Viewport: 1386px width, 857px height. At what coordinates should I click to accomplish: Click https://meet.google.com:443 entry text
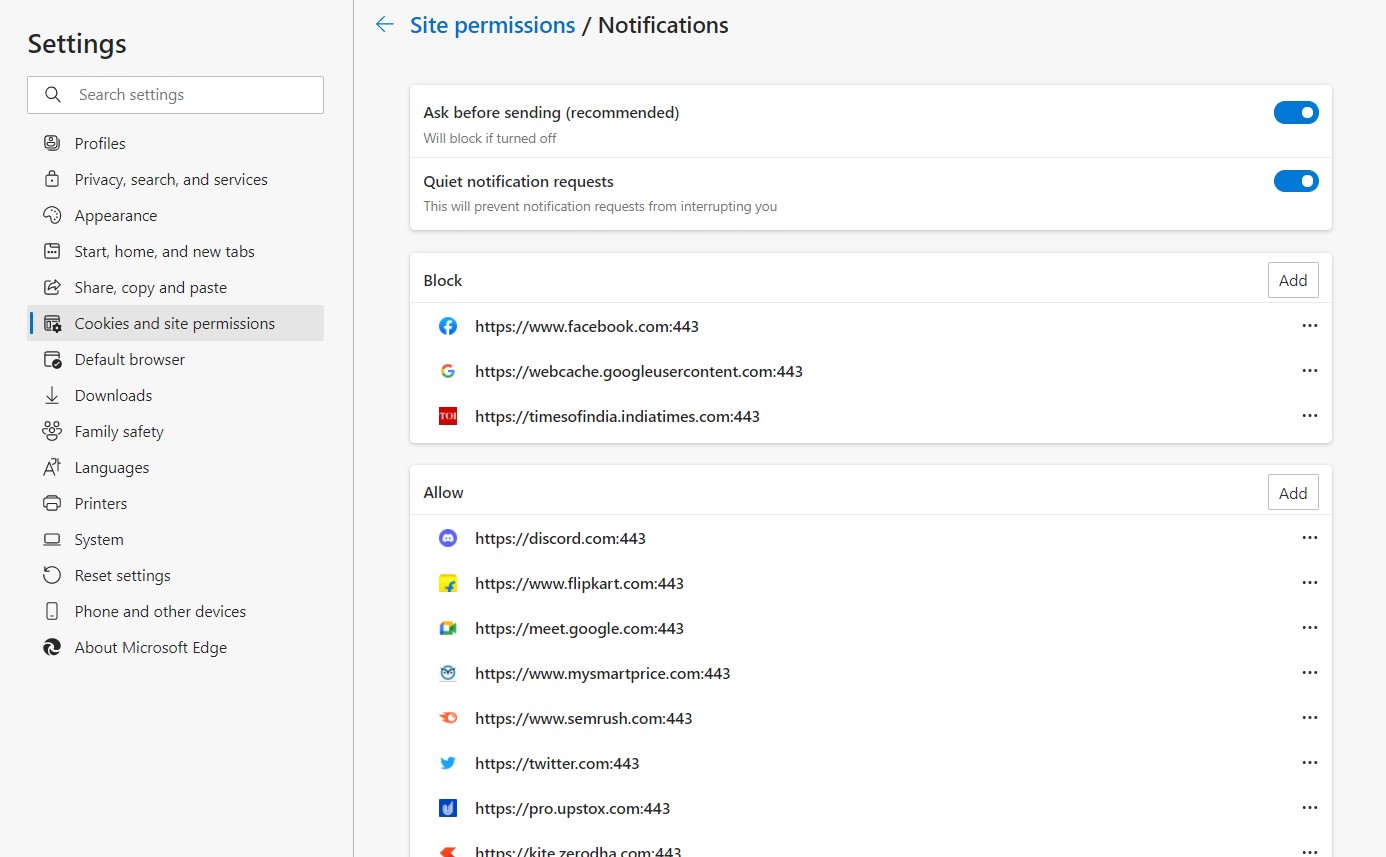[x=579, y=628]
